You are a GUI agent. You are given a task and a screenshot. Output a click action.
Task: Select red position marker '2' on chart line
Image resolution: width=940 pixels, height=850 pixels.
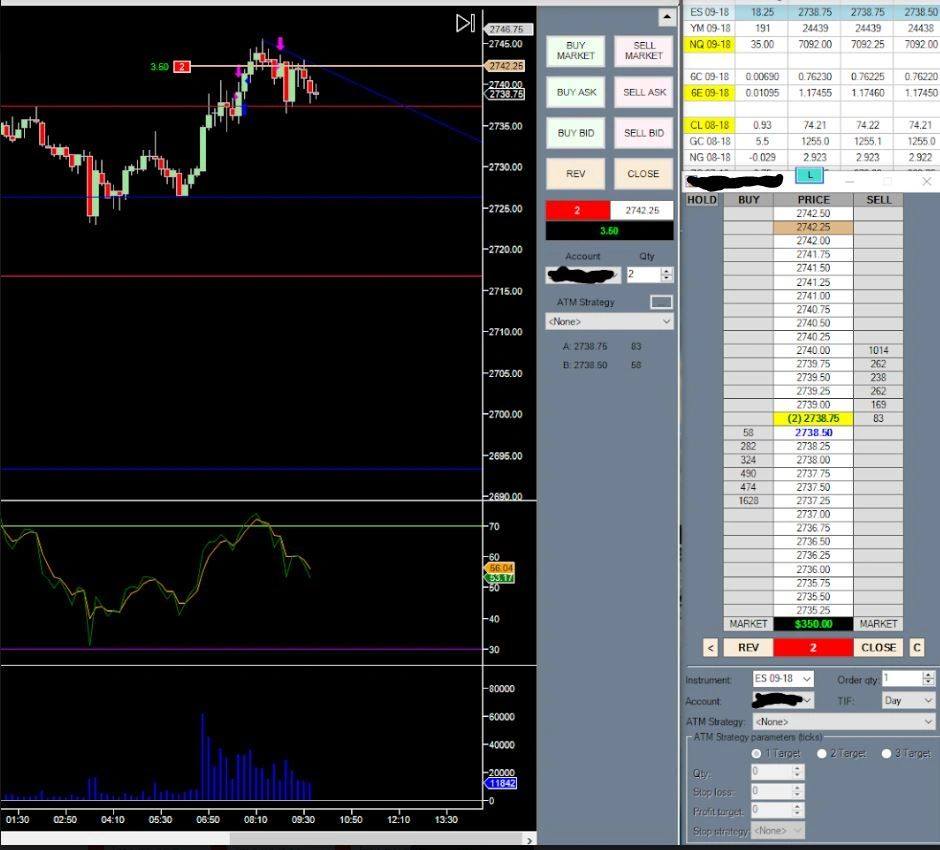click(182, 67)
